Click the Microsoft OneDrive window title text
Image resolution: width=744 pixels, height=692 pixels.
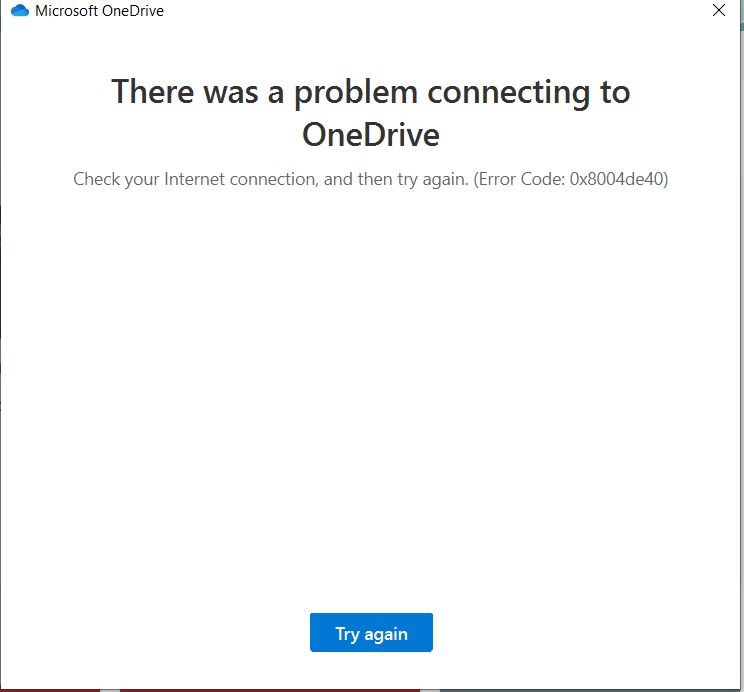pyautogui.click(x=99, y=10)
